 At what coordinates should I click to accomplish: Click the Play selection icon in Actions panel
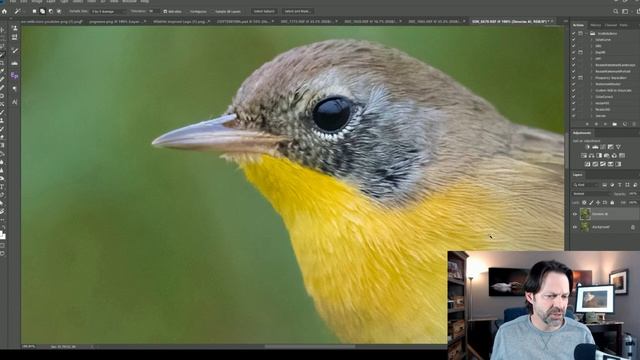pos(605,124)
